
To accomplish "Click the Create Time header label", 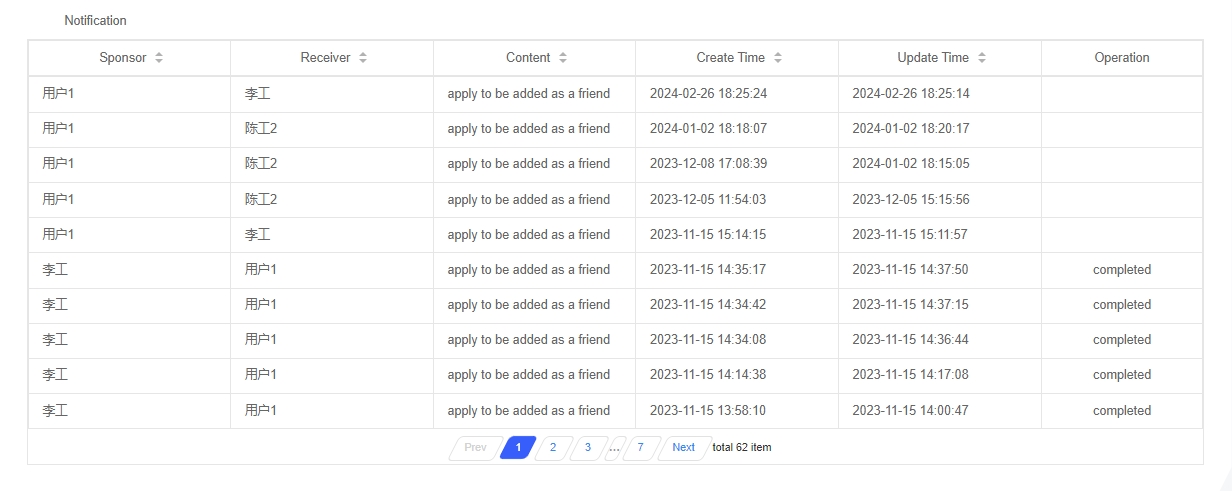I will [730, 58].
